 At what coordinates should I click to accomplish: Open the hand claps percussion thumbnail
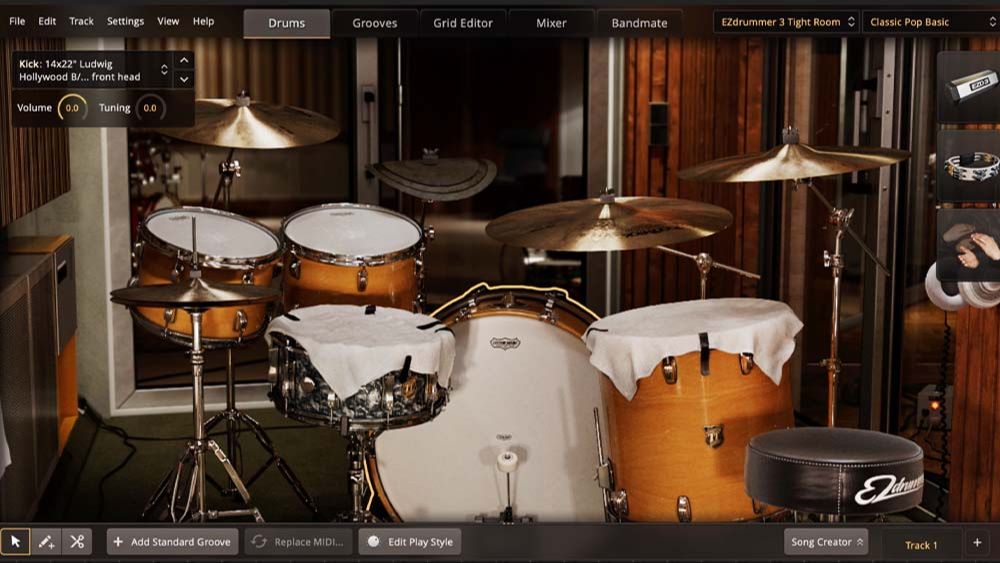tap(969, 245)
